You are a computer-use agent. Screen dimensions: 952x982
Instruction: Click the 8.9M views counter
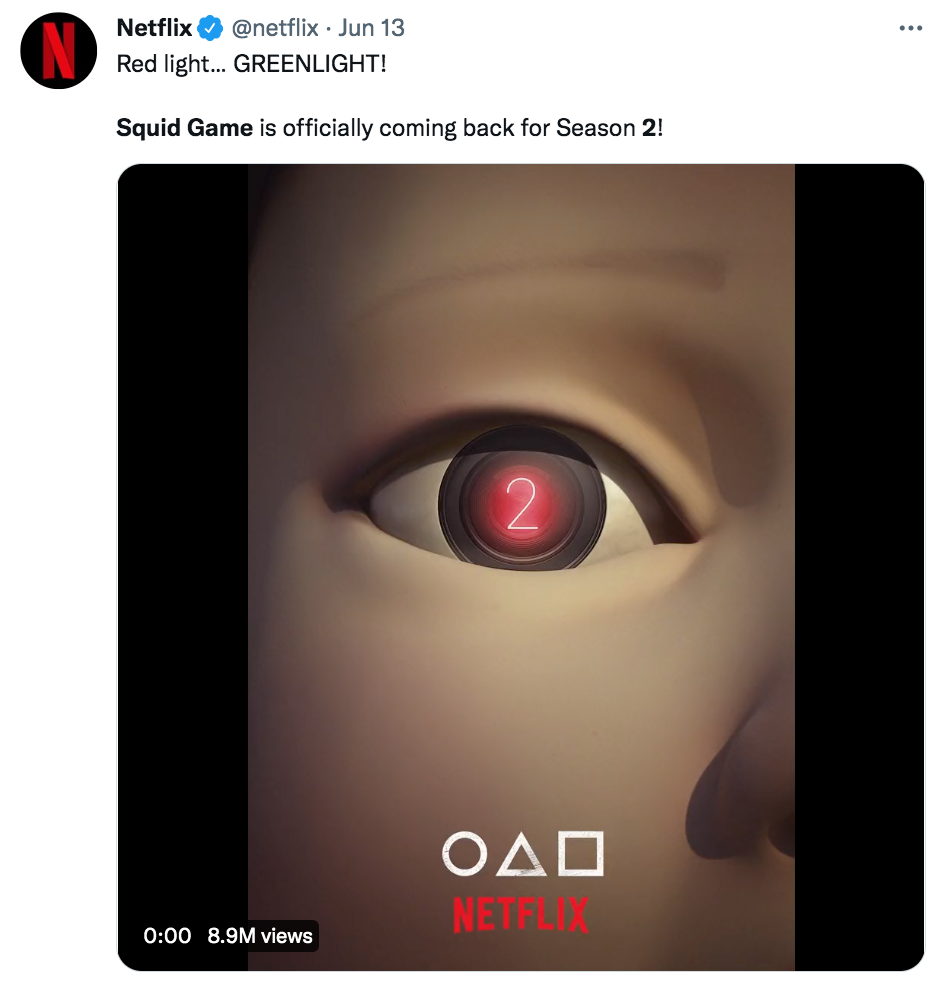260,936
